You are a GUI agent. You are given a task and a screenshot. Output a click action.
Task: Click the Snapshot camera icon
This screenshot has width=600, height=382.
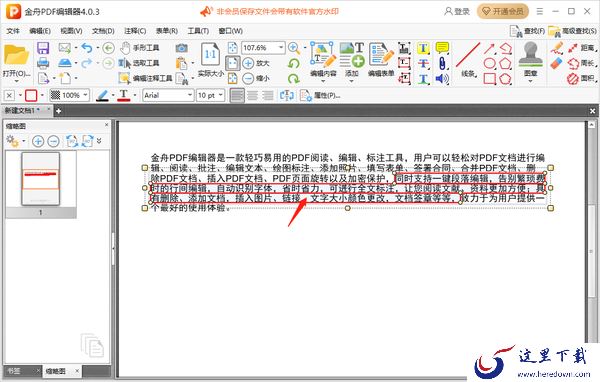(x=181, y=48)
